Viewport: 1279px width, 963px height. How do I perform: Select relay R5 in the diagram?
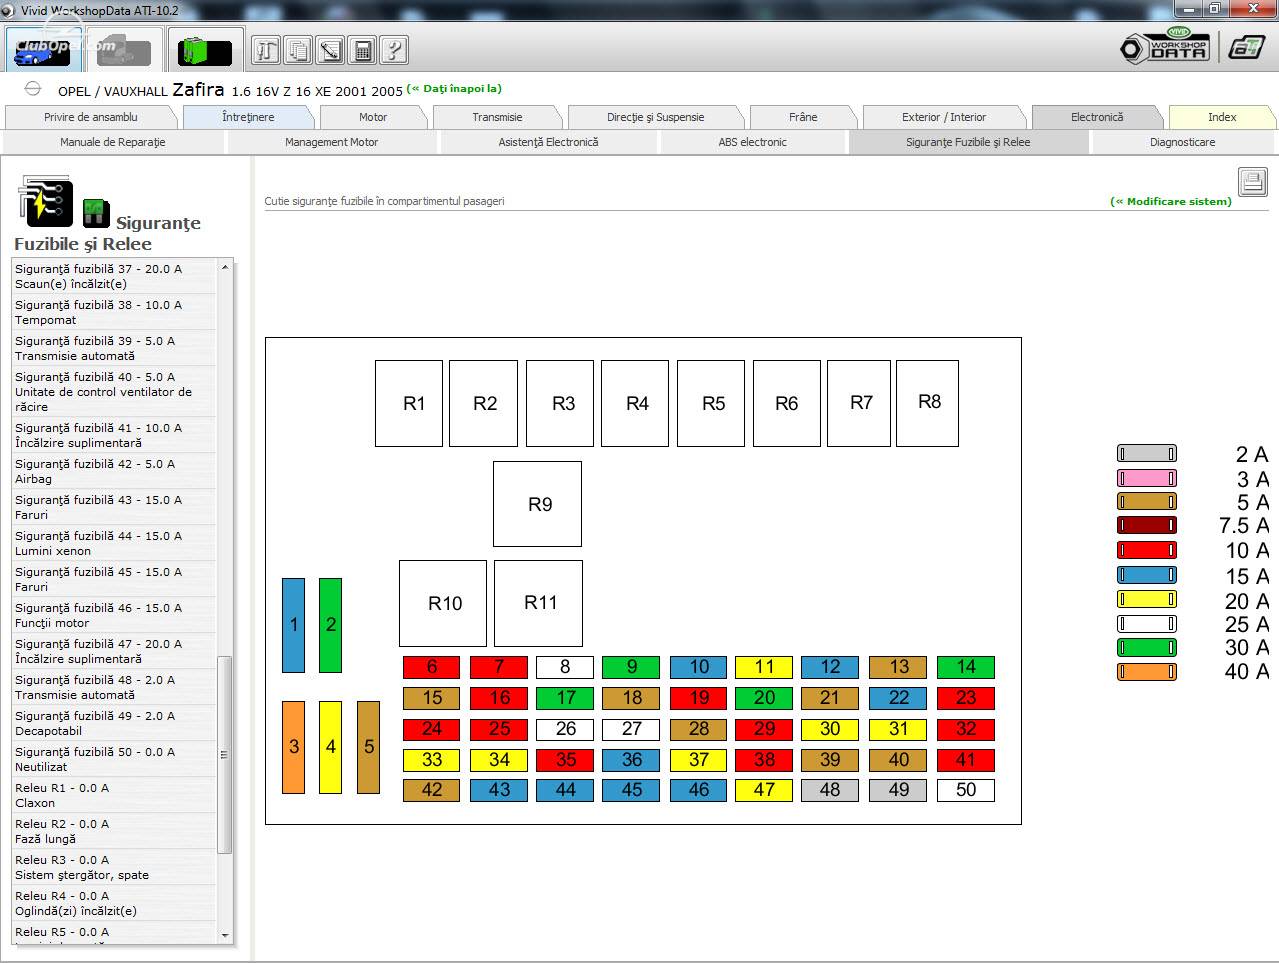click(711, 403)
